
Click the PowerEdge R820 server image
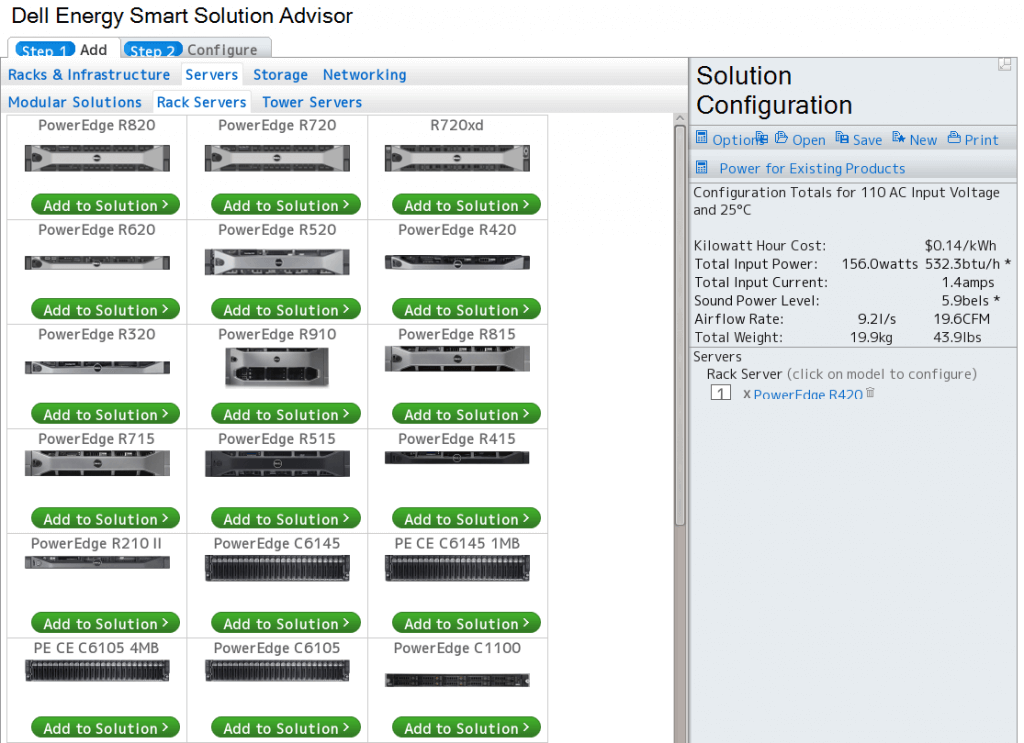tap(97, 158)
